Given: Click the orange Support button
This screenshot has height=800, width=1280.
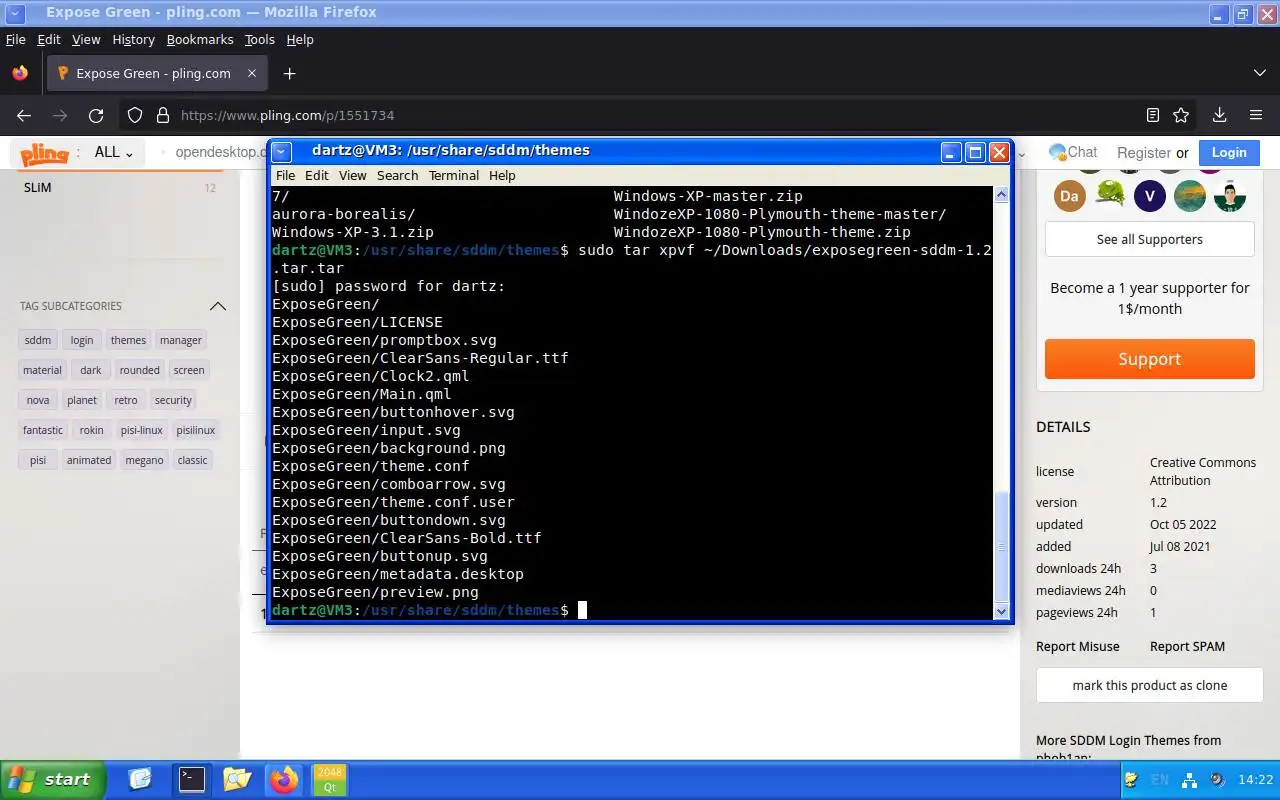Looking at the screenshot, I should (x=1150, y=359).
